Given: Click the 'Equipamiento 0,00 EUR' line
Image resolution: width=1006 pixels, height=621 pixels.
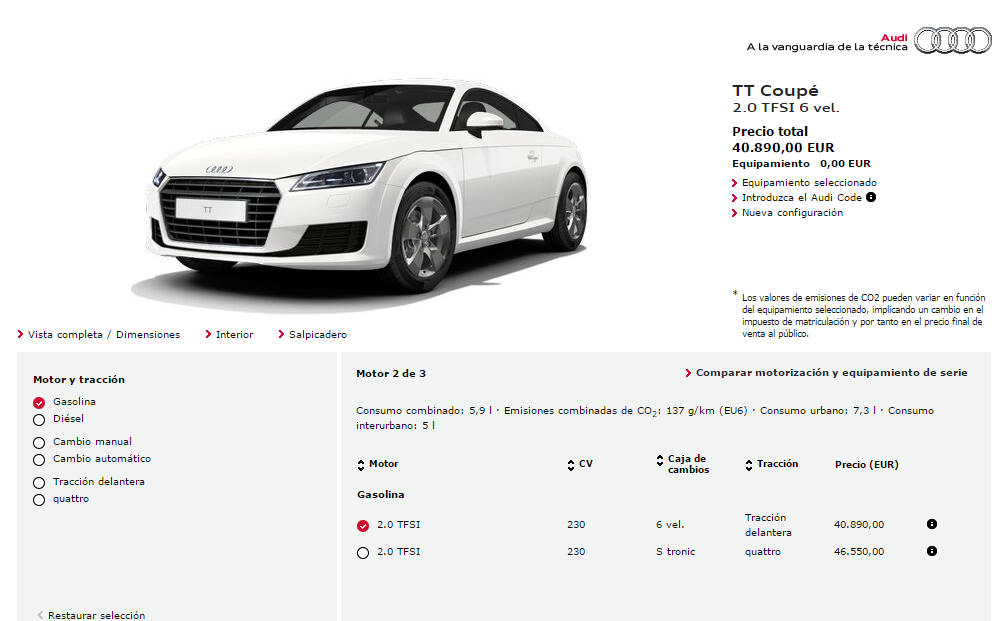Looking at the screenshot, I should point(801,164).
